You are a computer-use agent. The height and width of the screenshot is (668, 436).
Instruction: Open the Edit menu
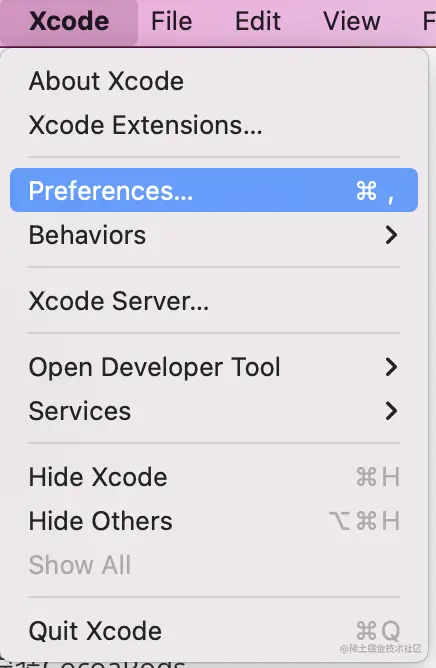coord(258,21)
